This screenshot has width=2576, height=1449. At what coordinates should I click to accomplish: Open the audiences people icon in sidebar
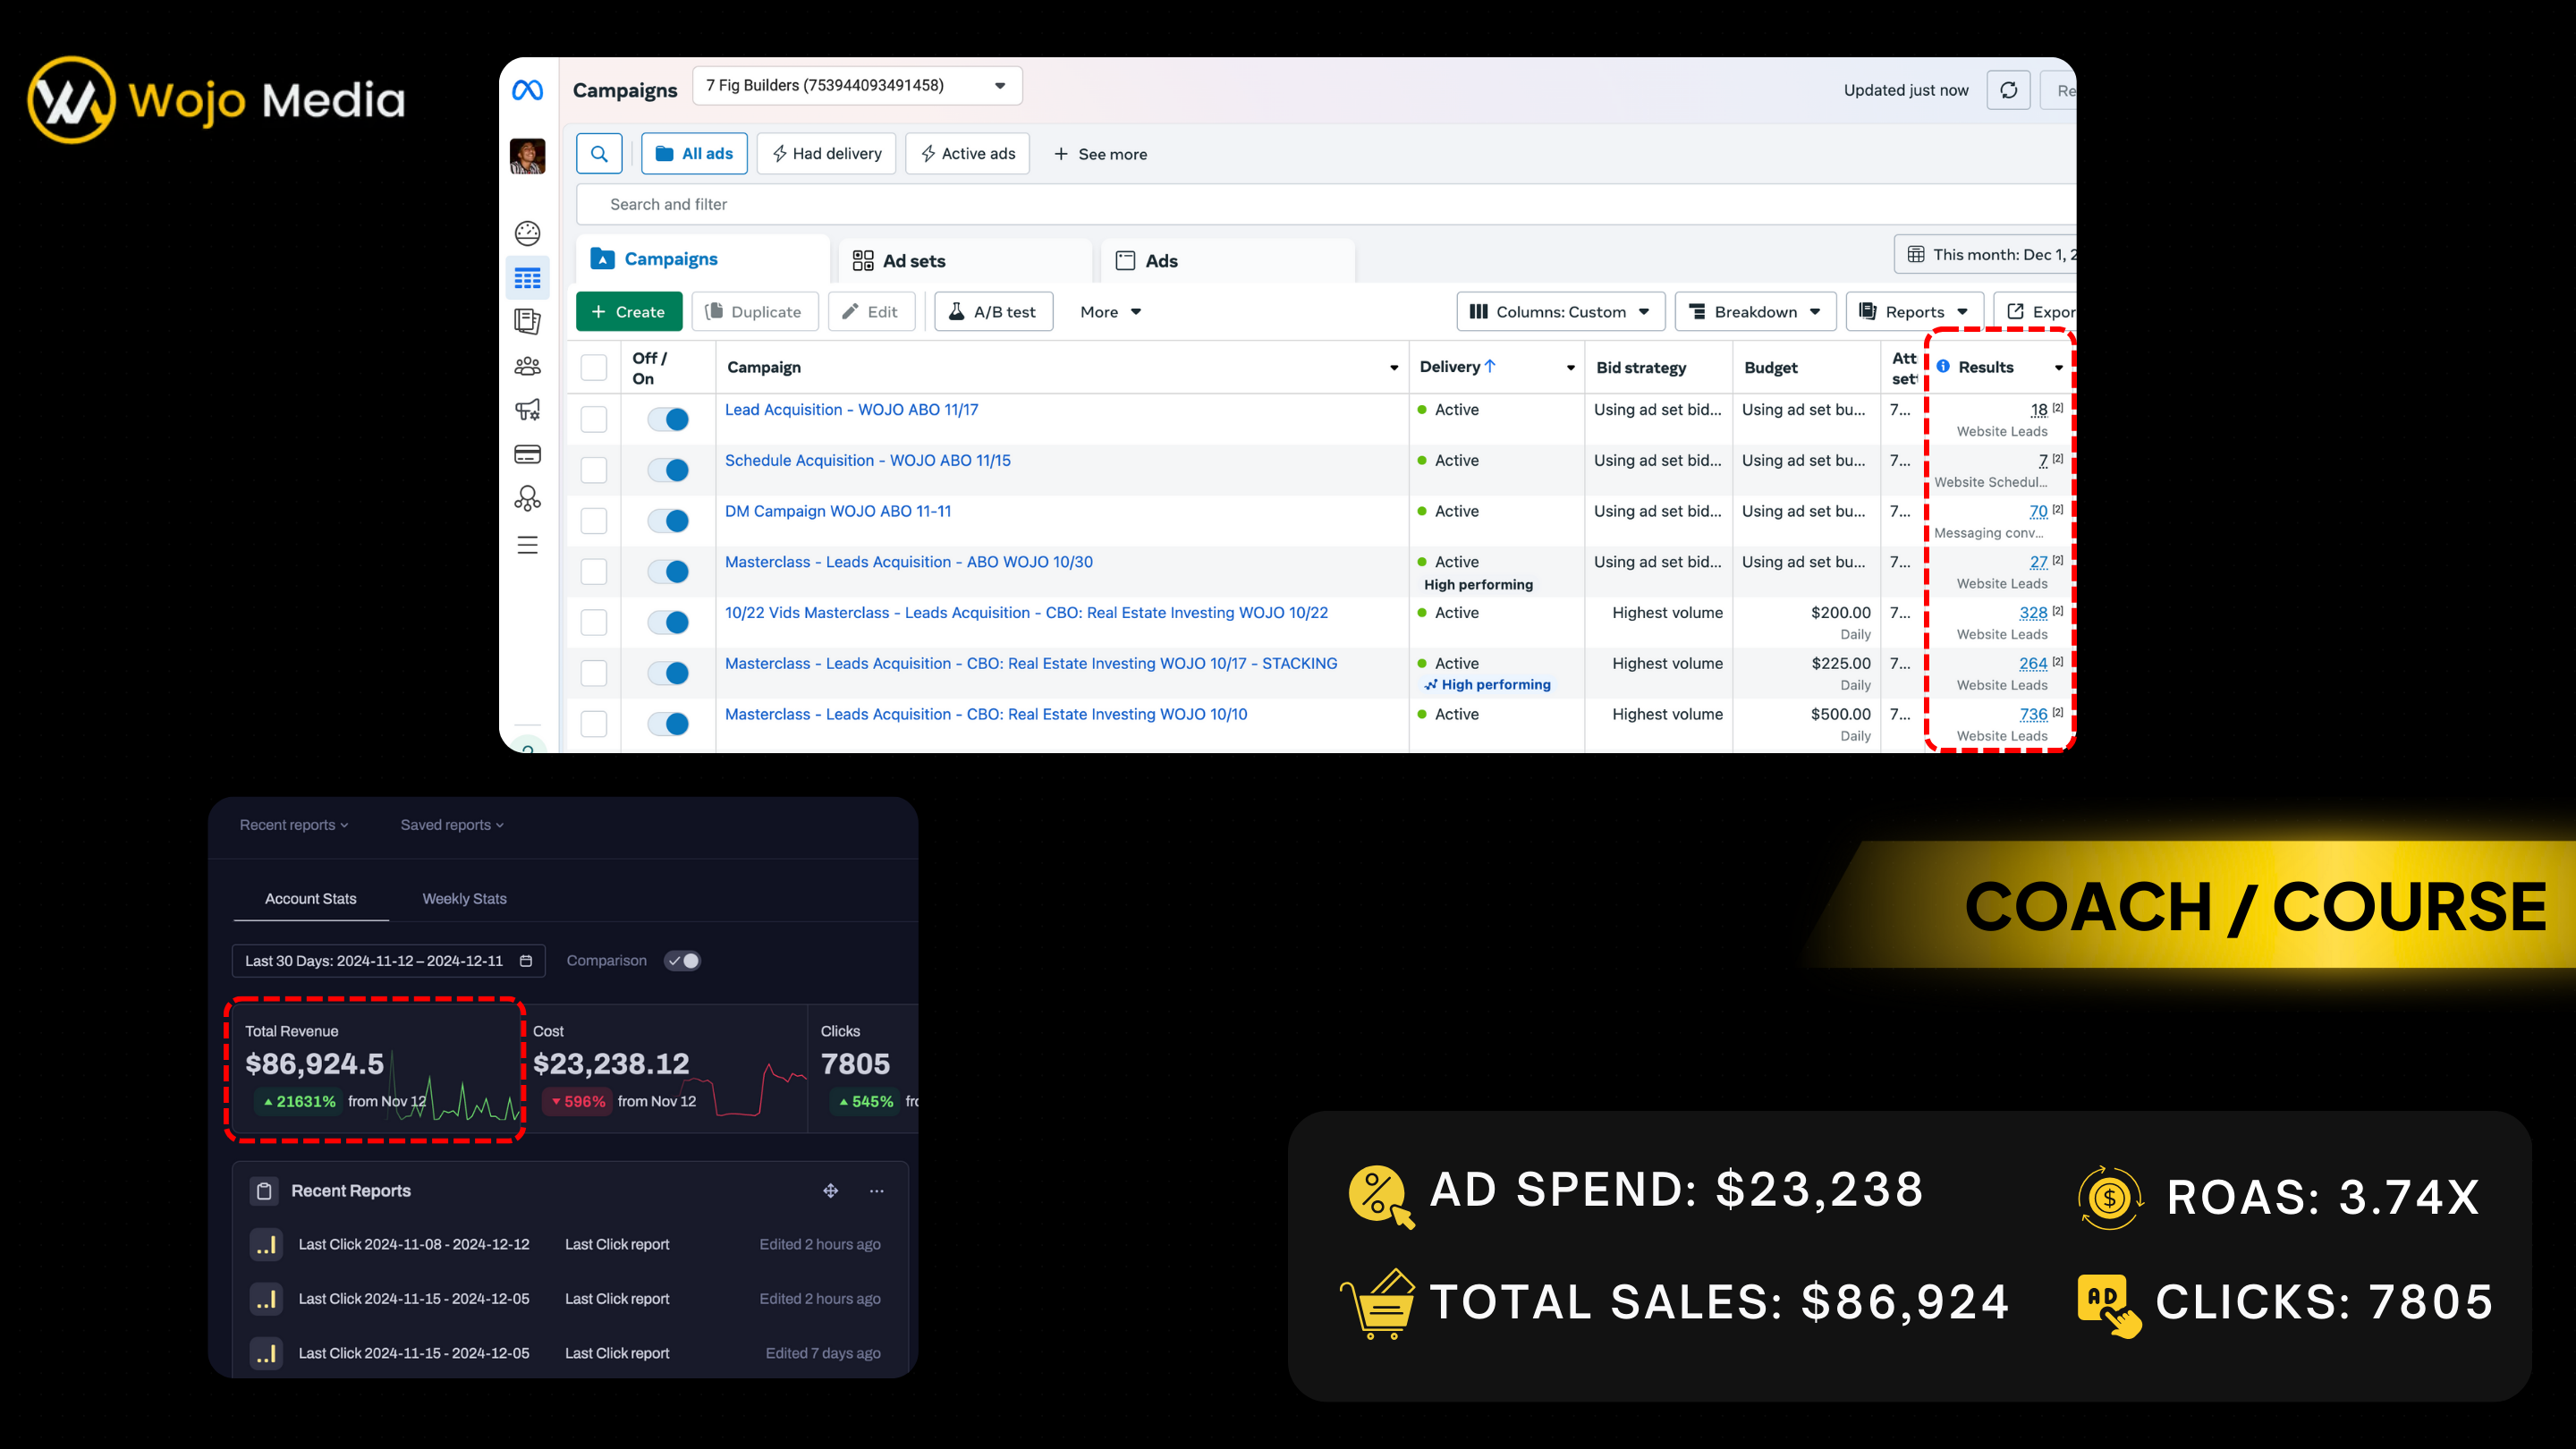tap(527, 366)
